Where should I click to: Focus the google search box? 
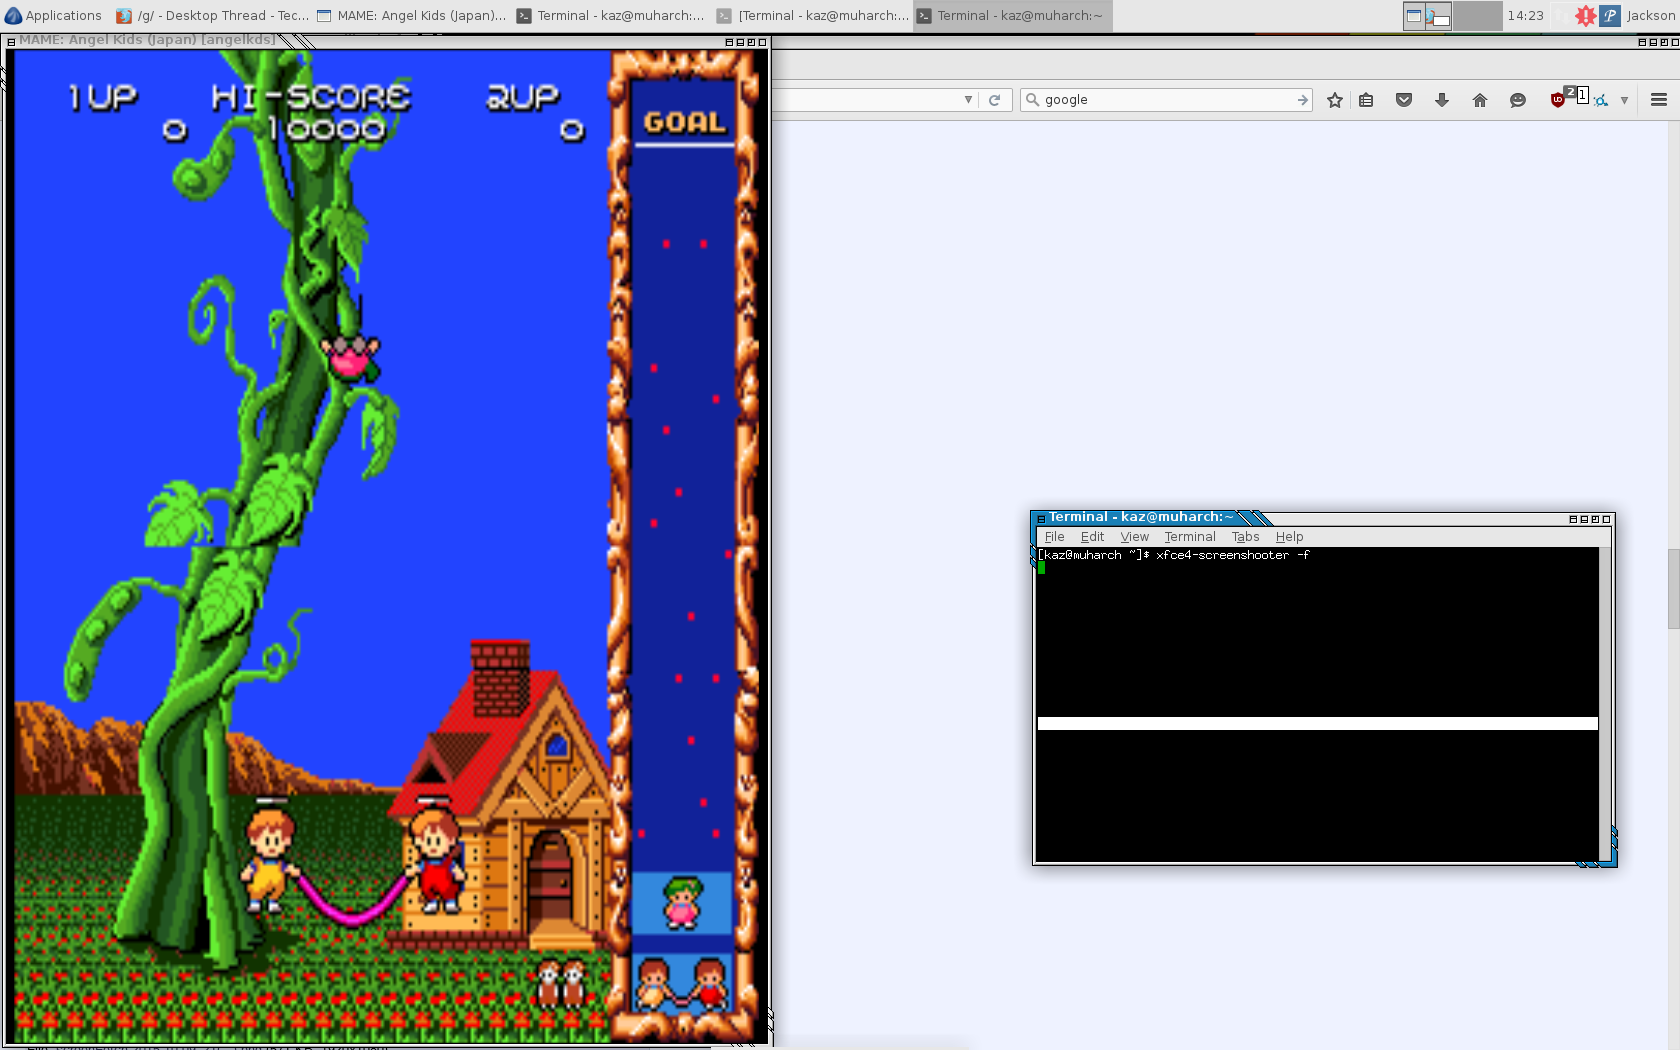point(1167,100)
